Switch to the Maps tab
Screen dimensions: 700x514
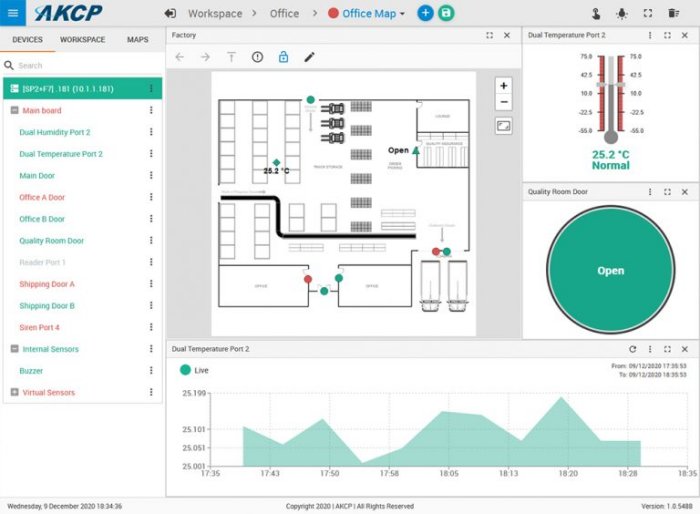pos(138,40)
